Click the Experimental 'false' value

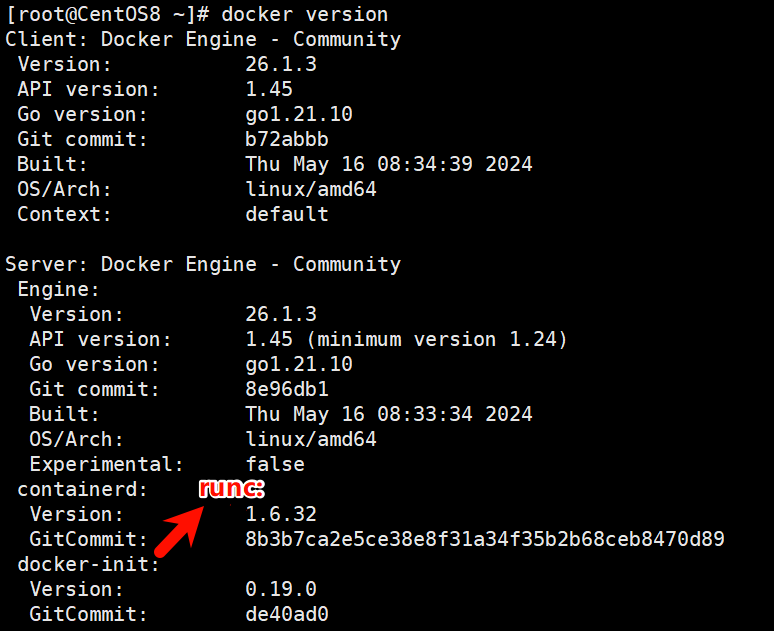(275, 464)
